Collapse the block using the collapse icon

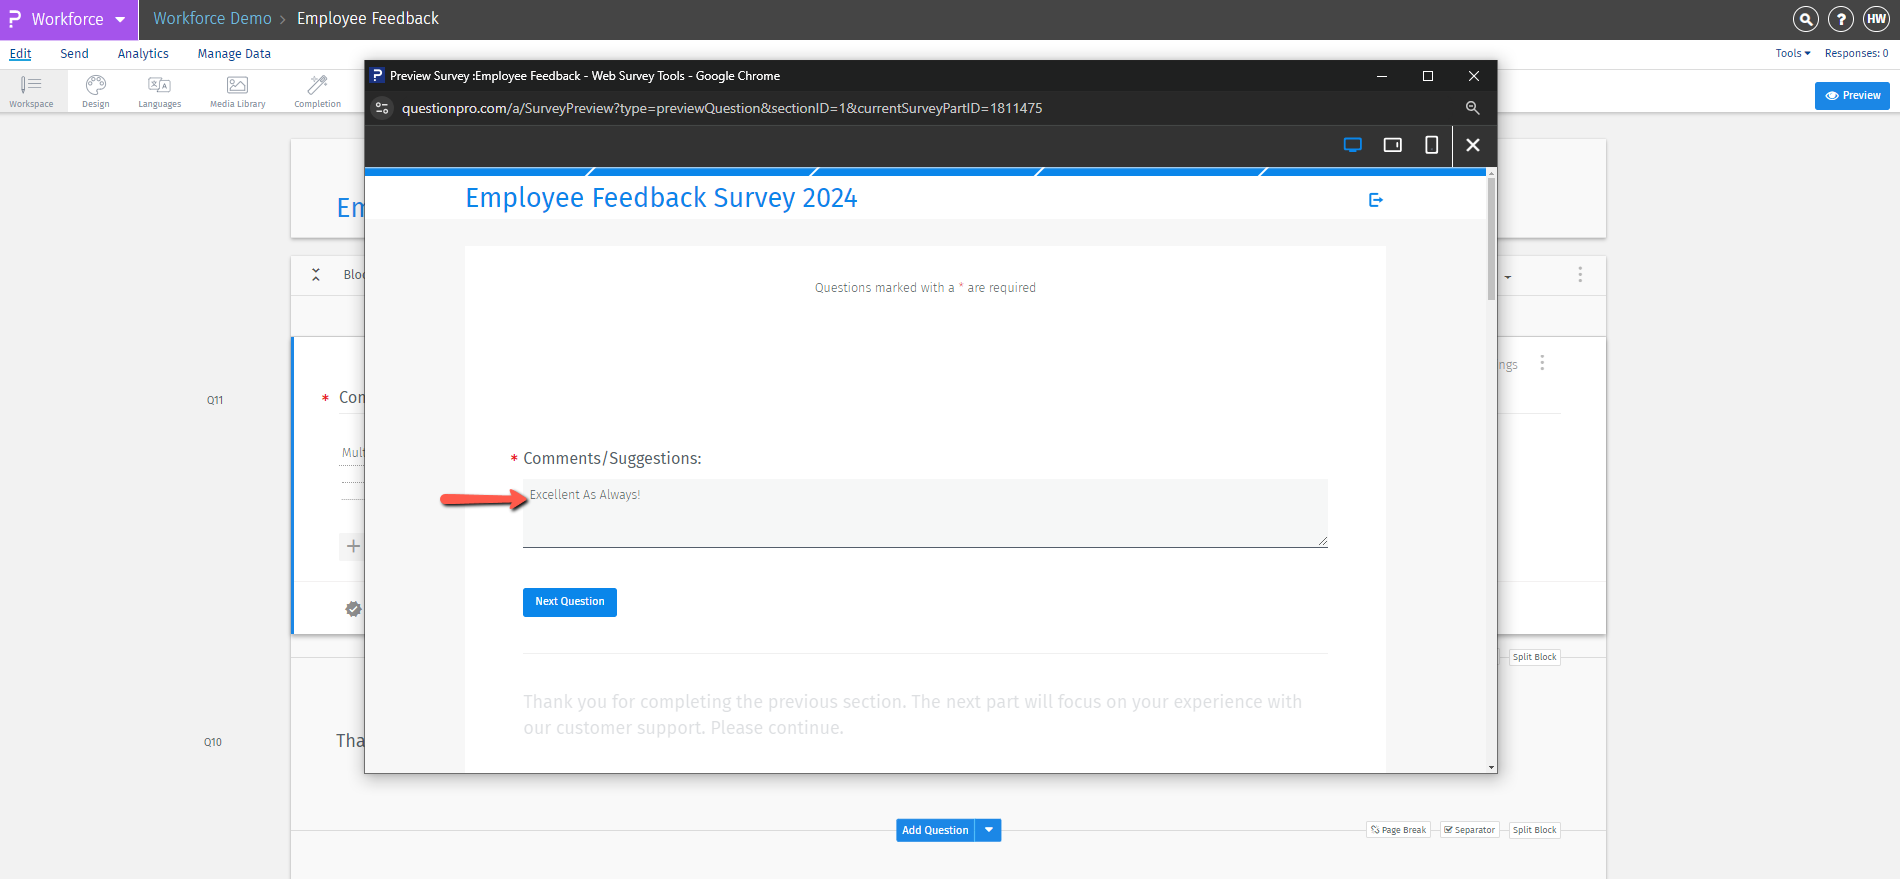(316, 274)
